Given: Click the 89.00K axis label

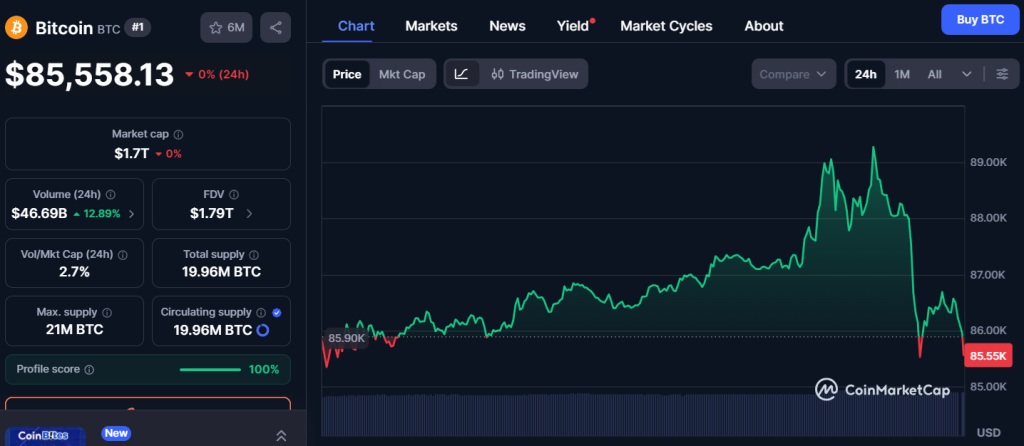Looking at the screenshot, I should pos(988,162).
